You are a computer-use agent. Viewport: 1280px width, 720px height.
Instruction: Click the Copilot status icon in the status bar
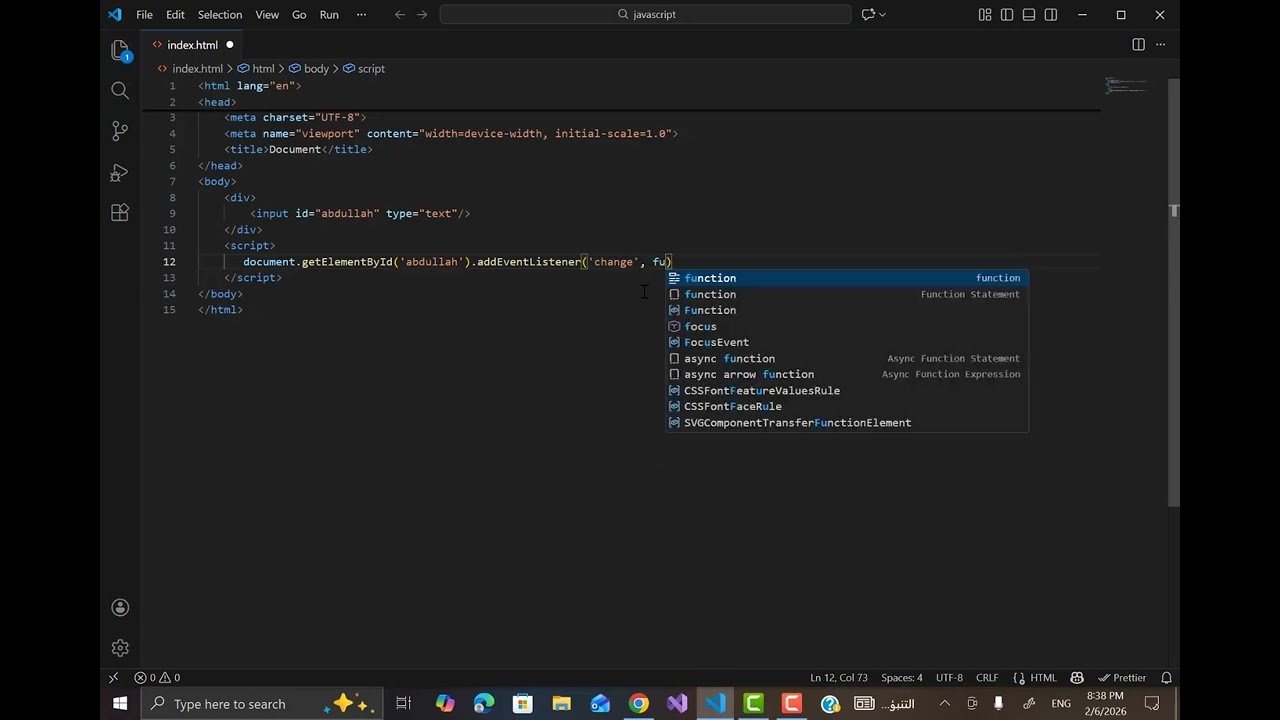[1077, 678]
